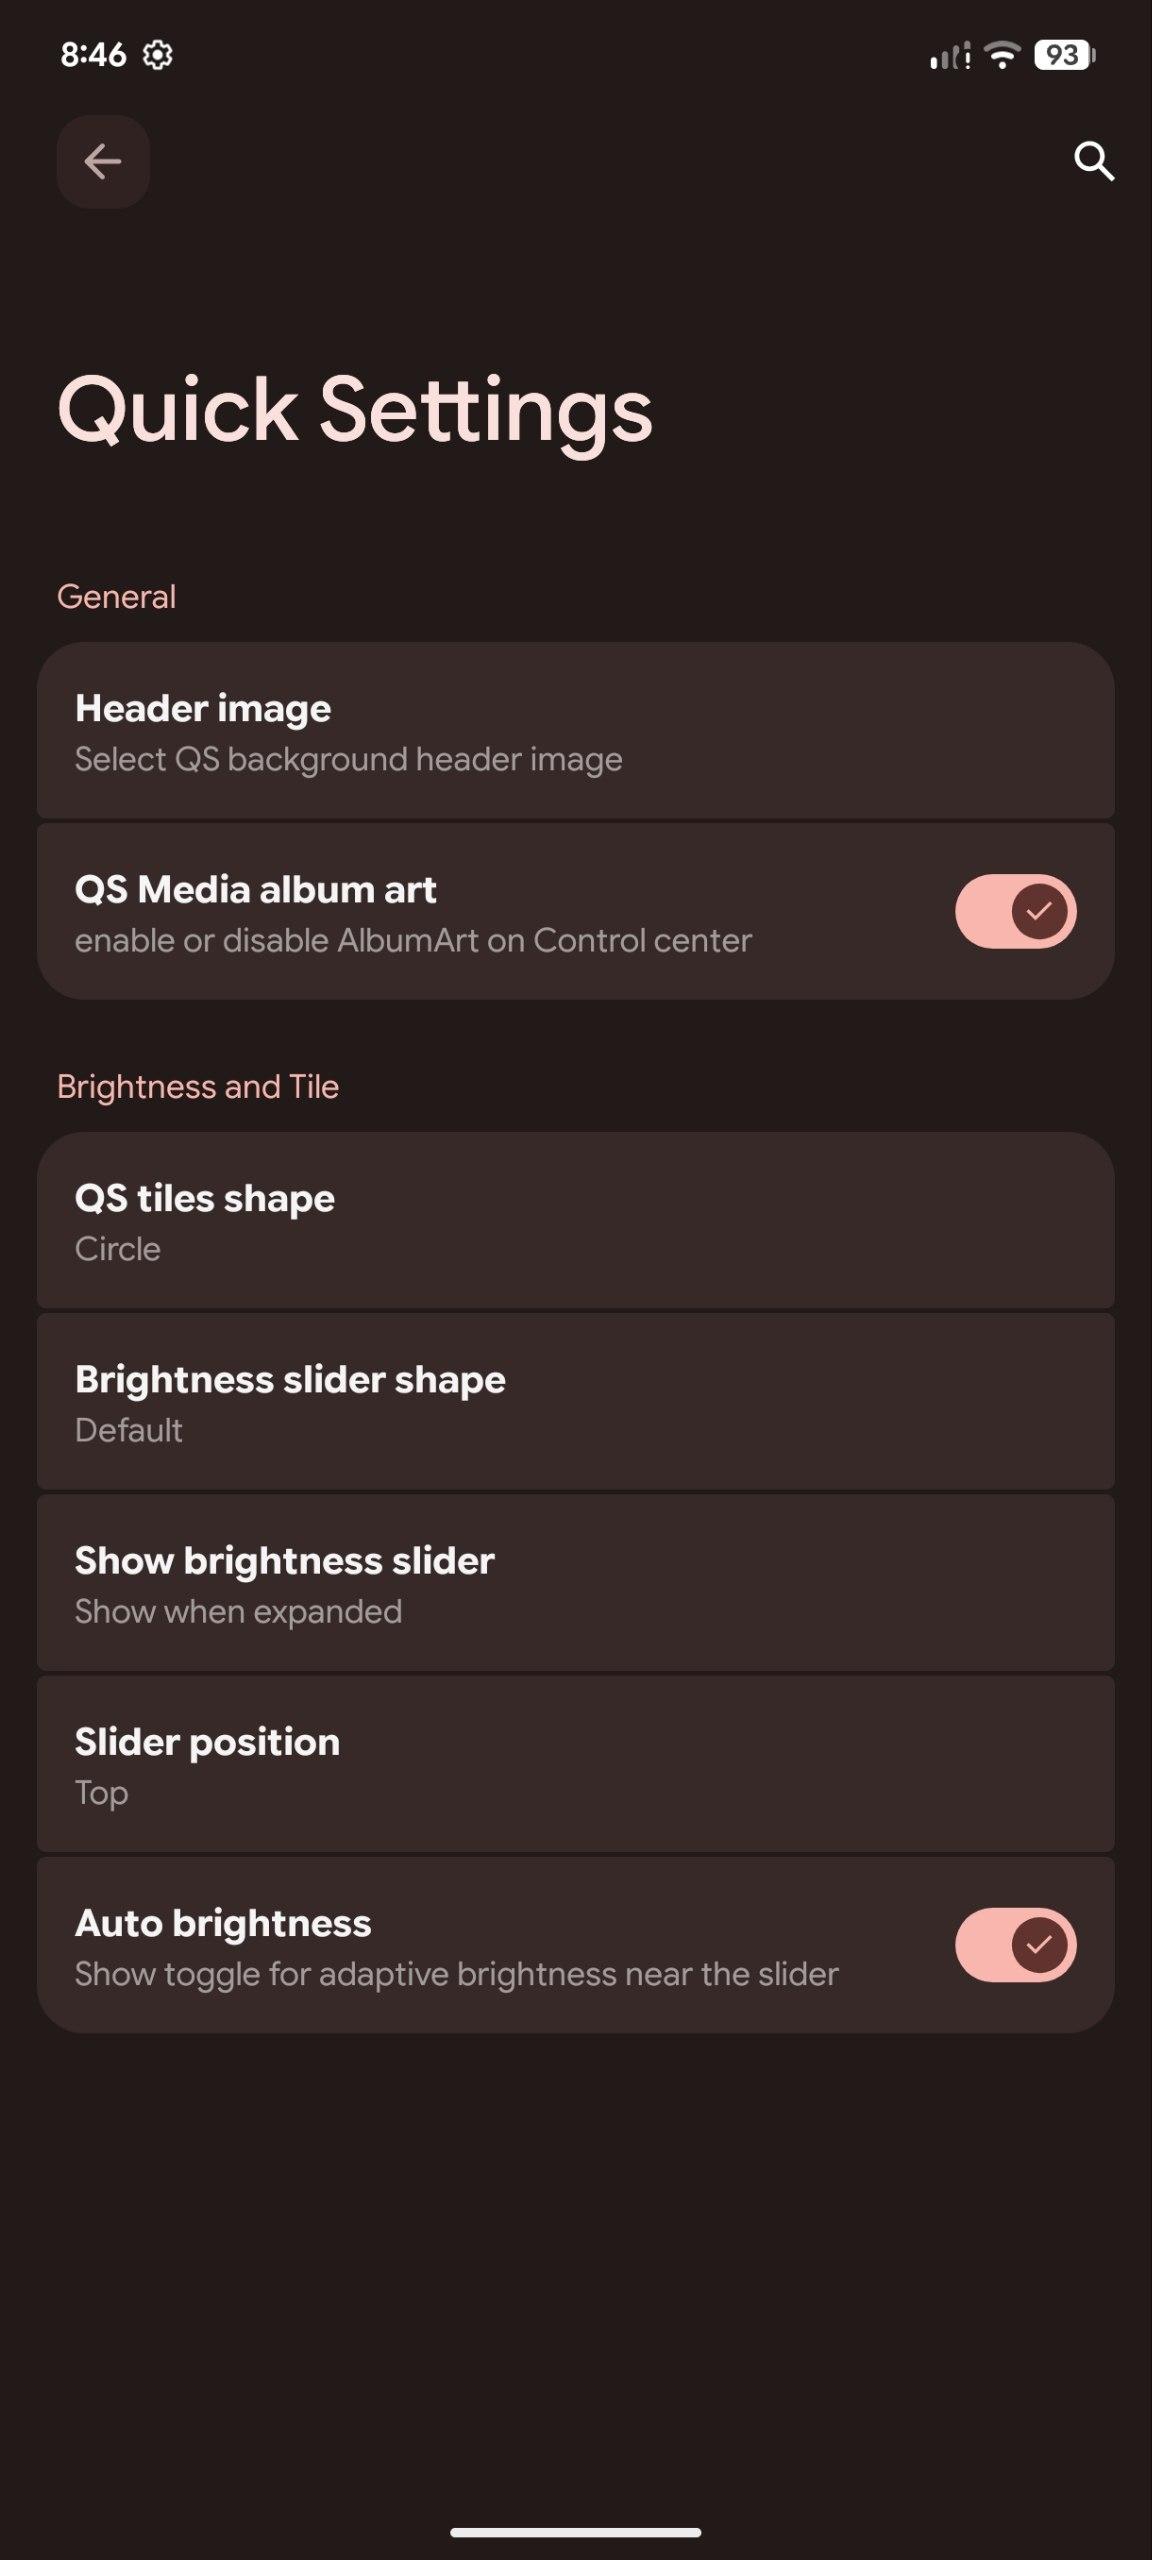1152x2560 pixels.
Task: Tap the Auto brightness row title
Action: click(223, 1923)
